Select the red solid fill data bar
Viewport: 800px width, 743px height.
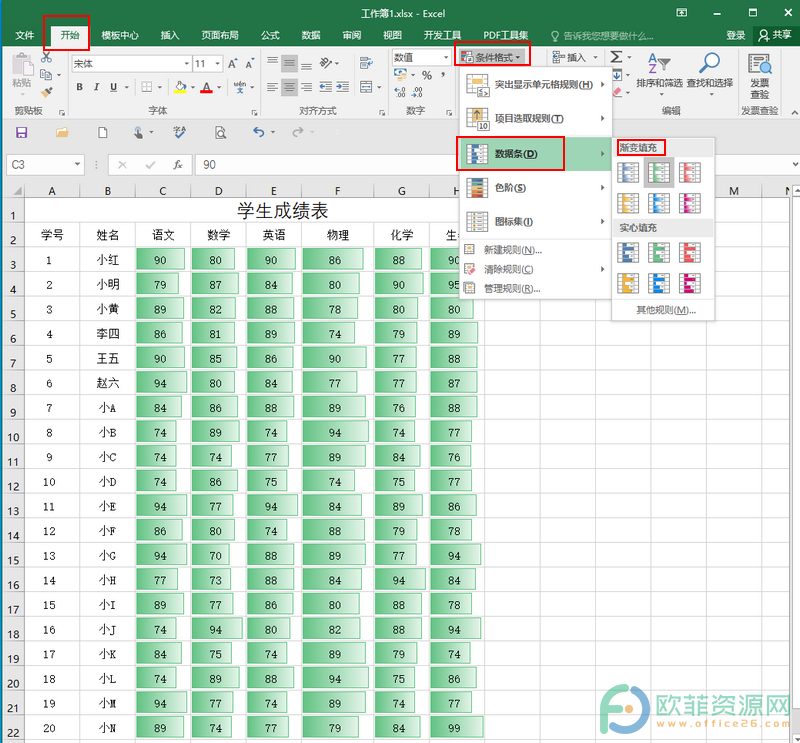coord(689,253)
